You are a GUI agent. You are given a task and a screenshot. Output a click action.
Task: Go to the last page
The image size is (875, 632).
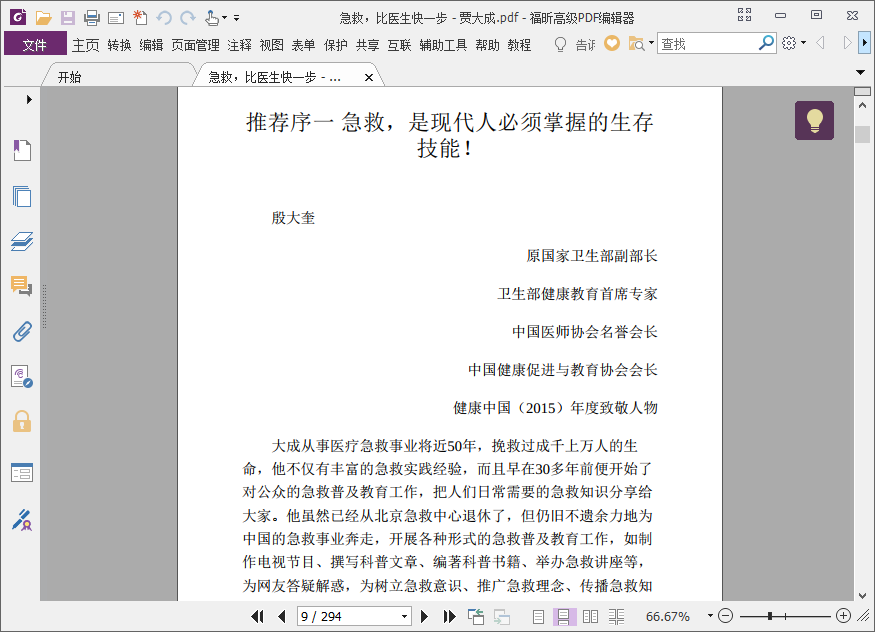click(449, 616)
